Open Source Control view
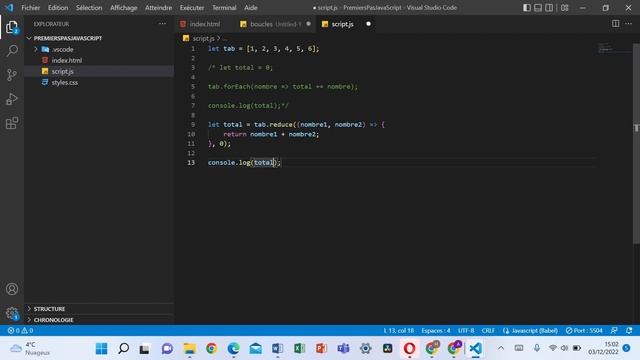Image resolution: width=640 pixels, height=360 pixels. [x=12, y=75]
